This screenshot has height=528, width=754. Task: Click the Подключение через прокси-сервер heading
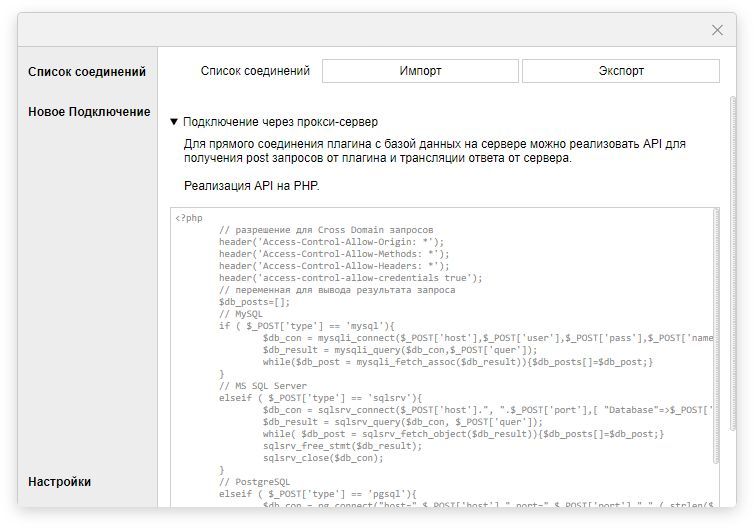pyautogui.click(x=280, y=122)
